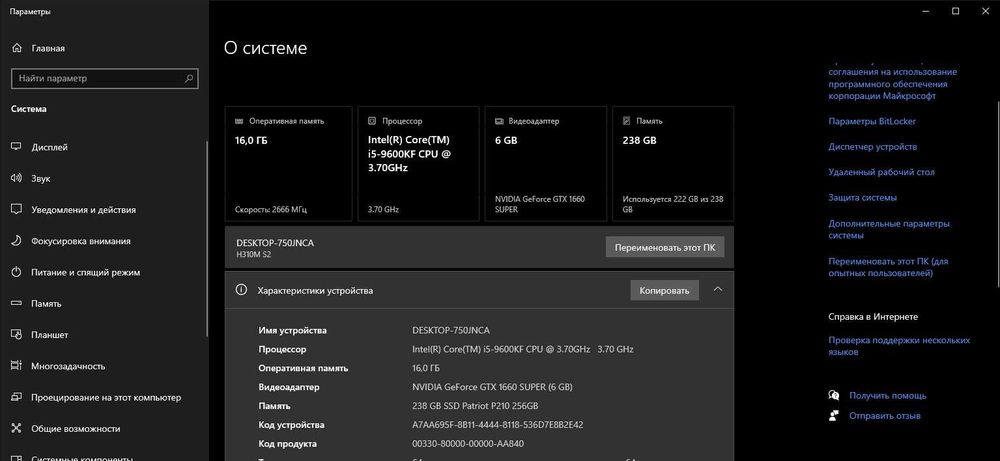Image resolution: width=1000 pixels, height=461 pixels.
Task: Click the Дисплей monitor icon
Action: click(17, 147)
